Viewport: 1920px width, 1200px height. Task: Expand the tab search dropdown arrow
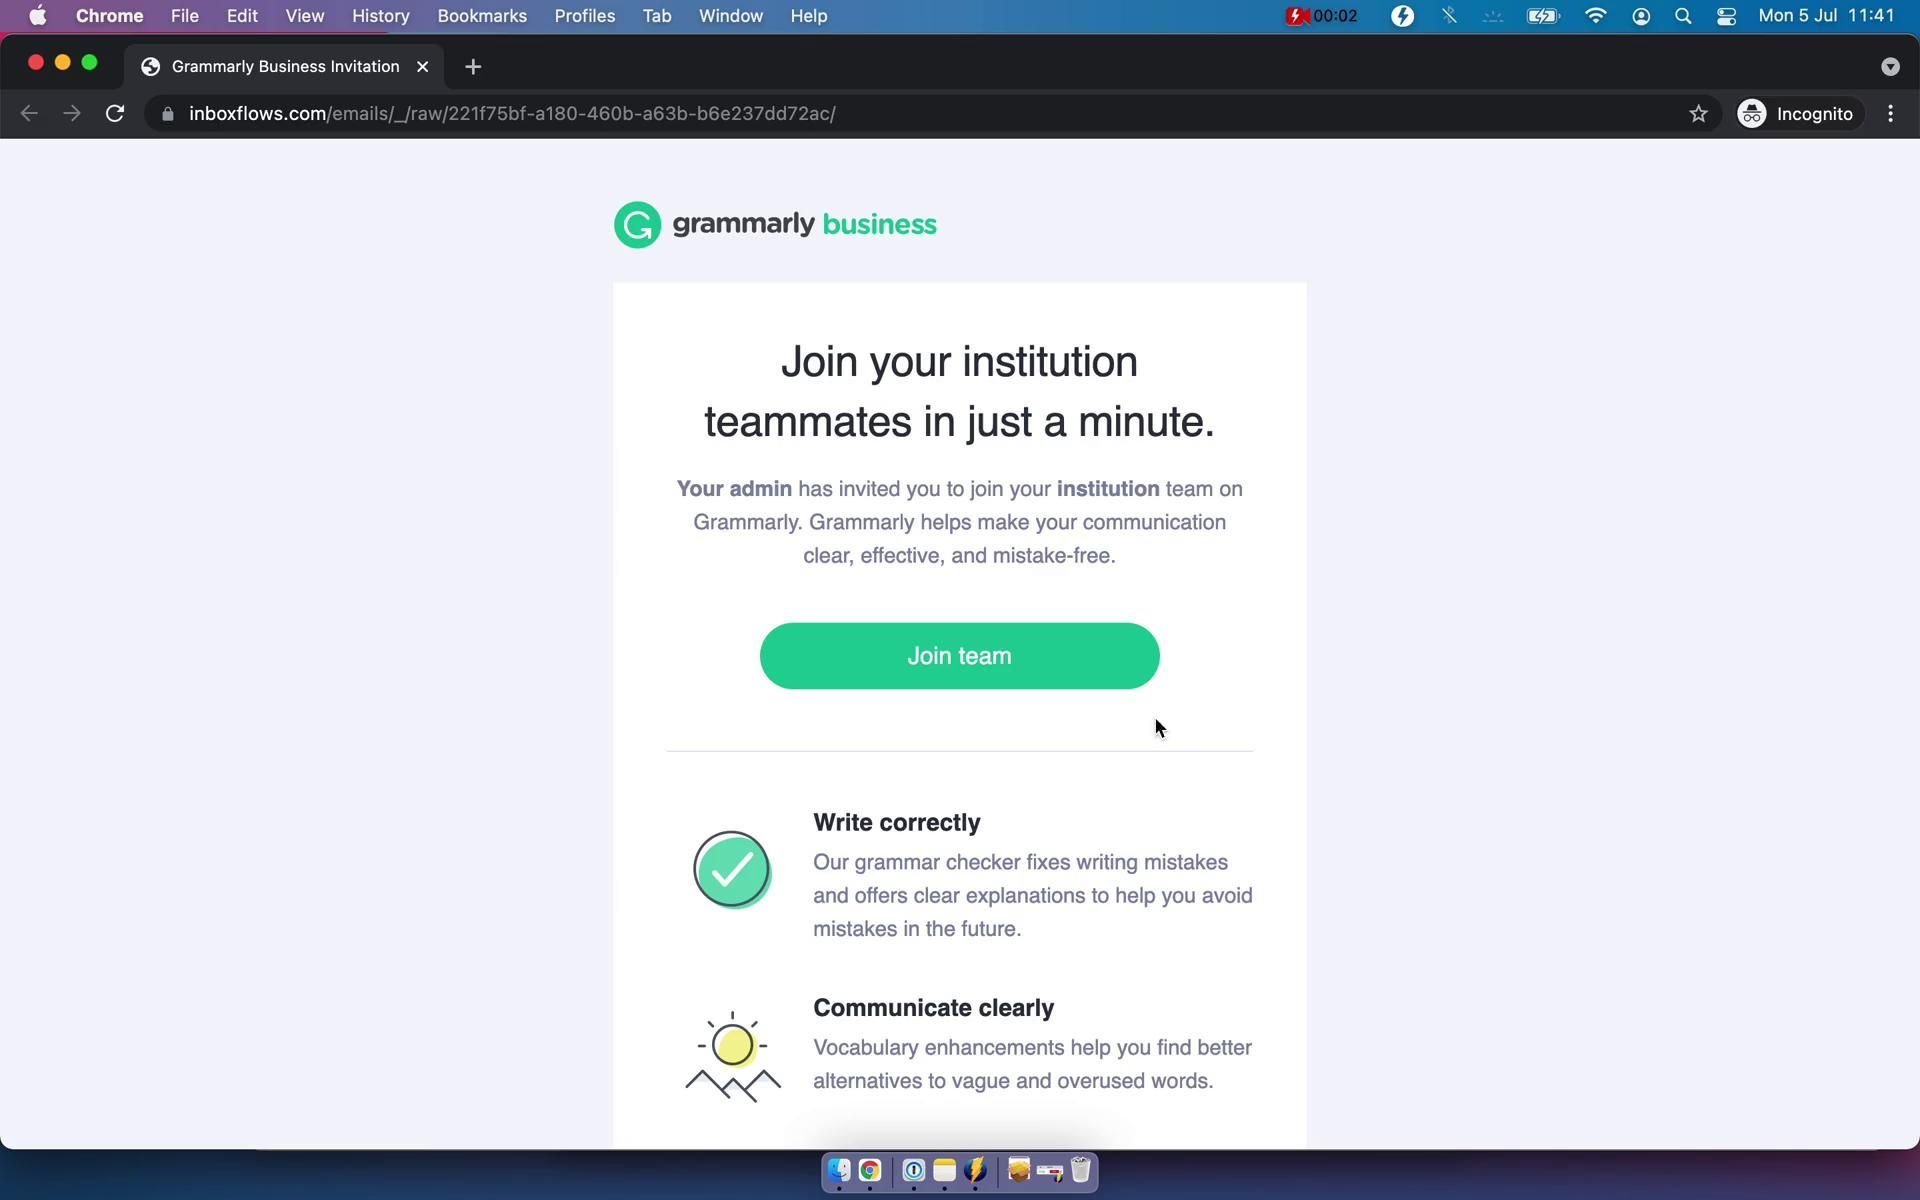[x=1889, y=67]
